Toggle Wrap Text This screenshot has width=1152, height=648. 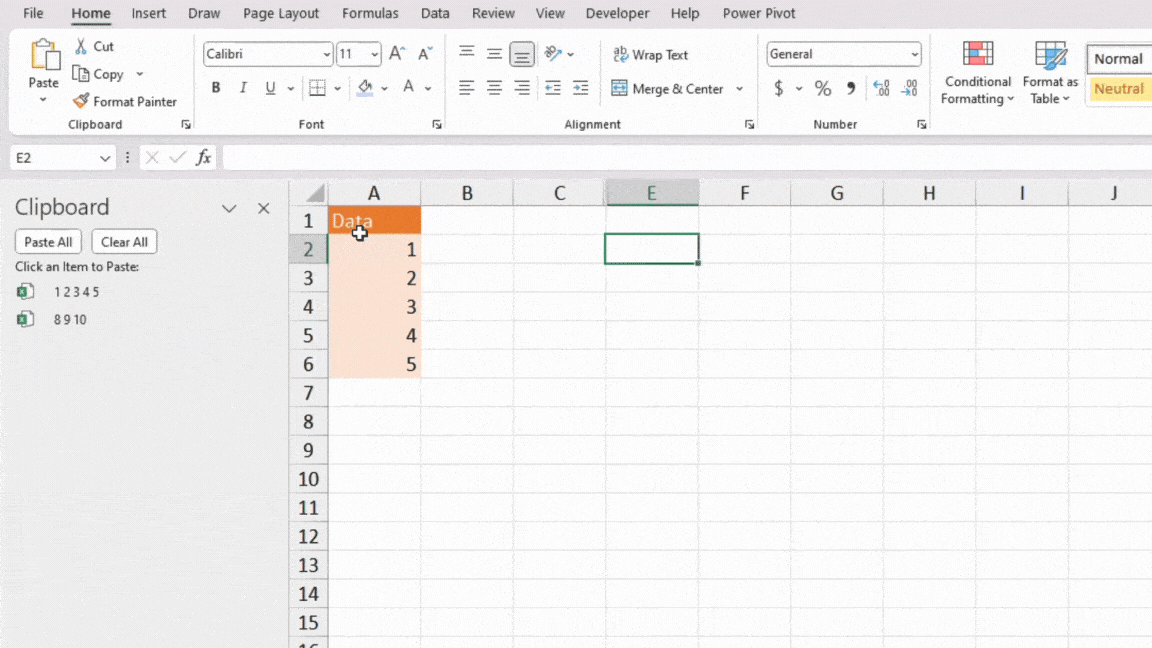point(650,54)
